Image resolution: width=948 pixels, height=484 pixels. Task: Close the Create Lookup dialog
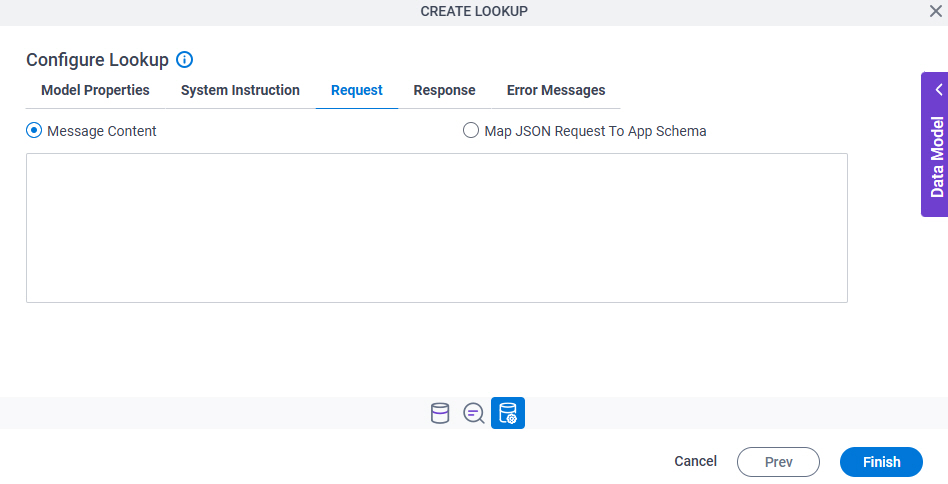[935, 11]
